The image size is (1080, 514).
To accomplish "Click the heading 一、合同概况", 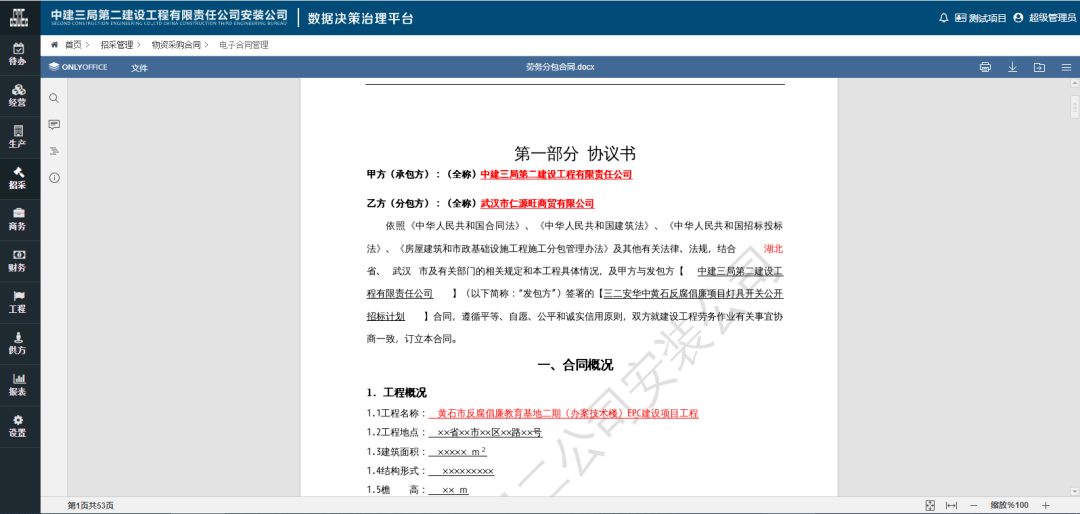I will 575,365.
